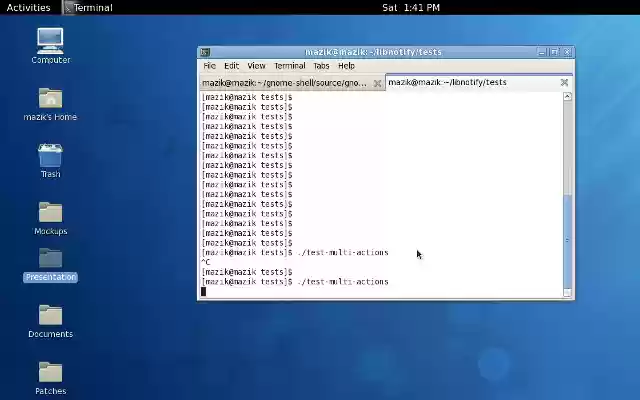Open the clock showing Sat 1:41 PM
This screenshot has width=640, height=400.
(x=411, y=7)
